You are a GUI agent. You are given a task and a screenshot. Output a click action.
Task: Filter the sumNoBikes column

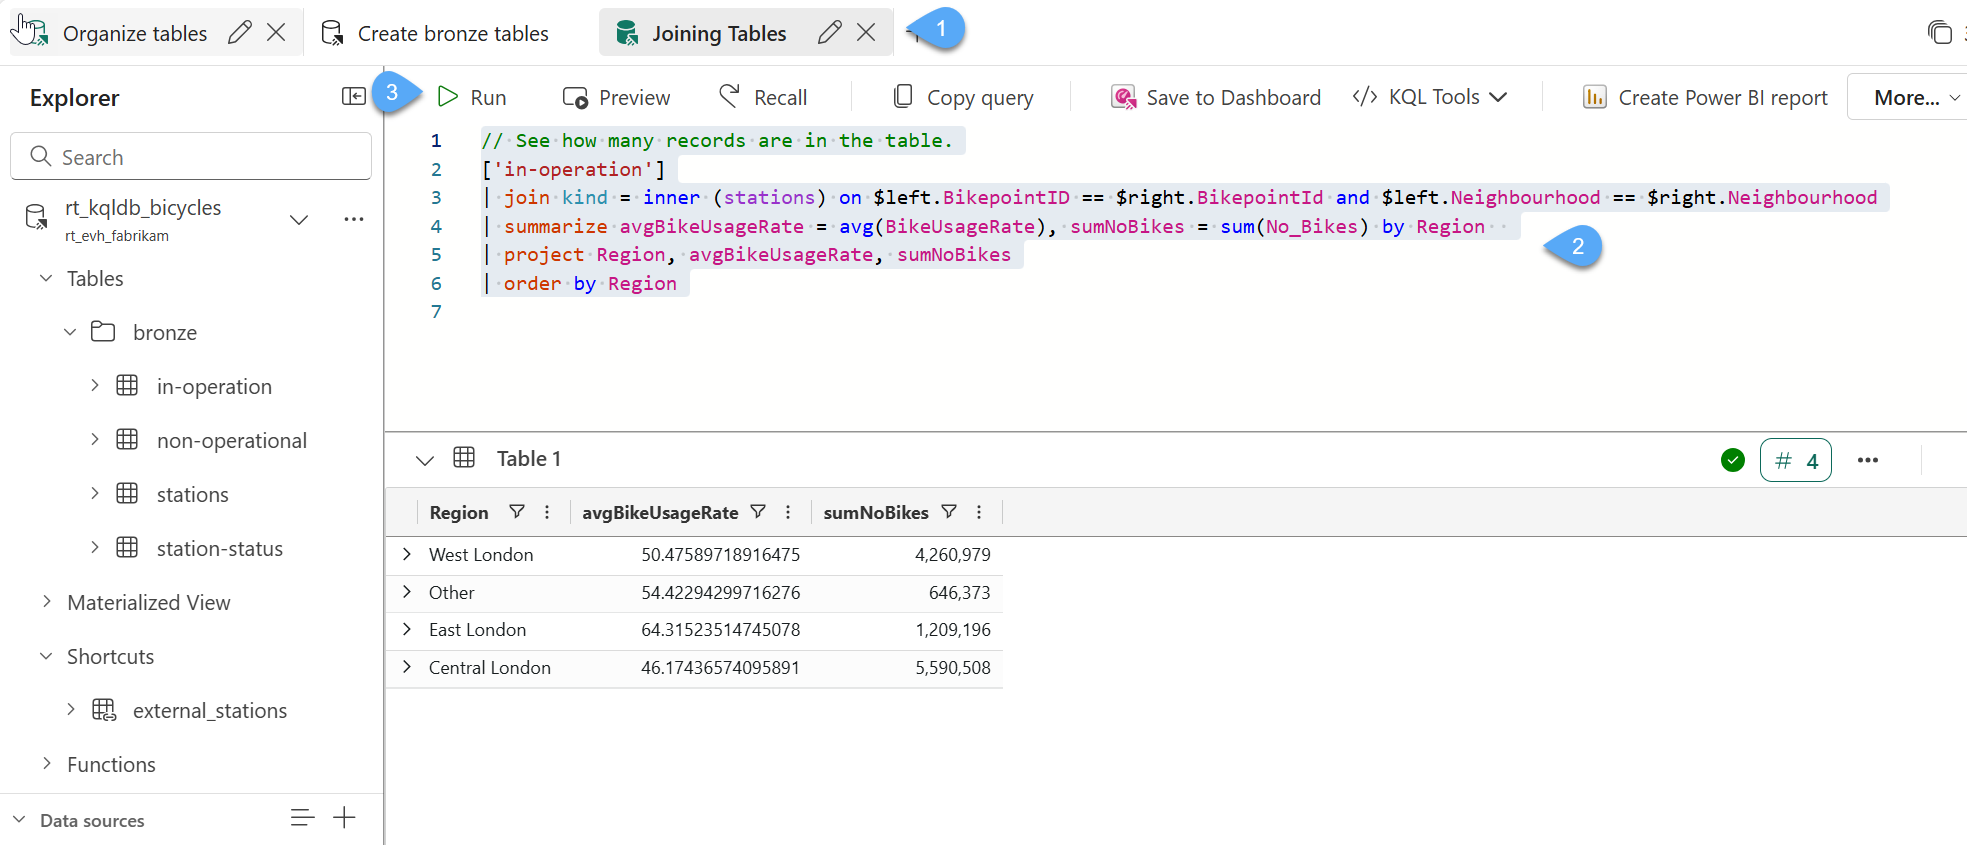[949, 512]
